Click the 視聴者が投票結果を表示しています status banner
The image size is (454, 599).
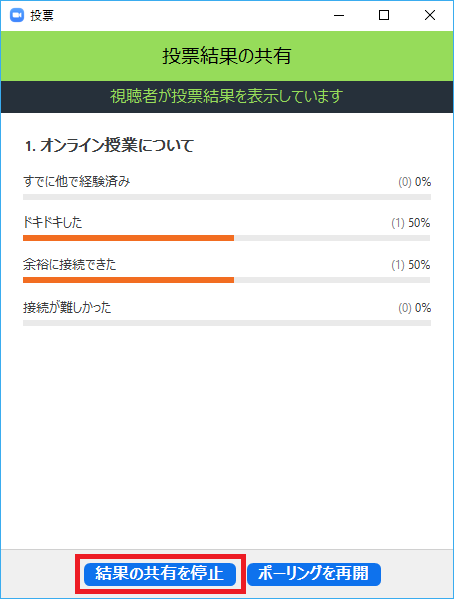pyautogui.click(x=227, y=97)
